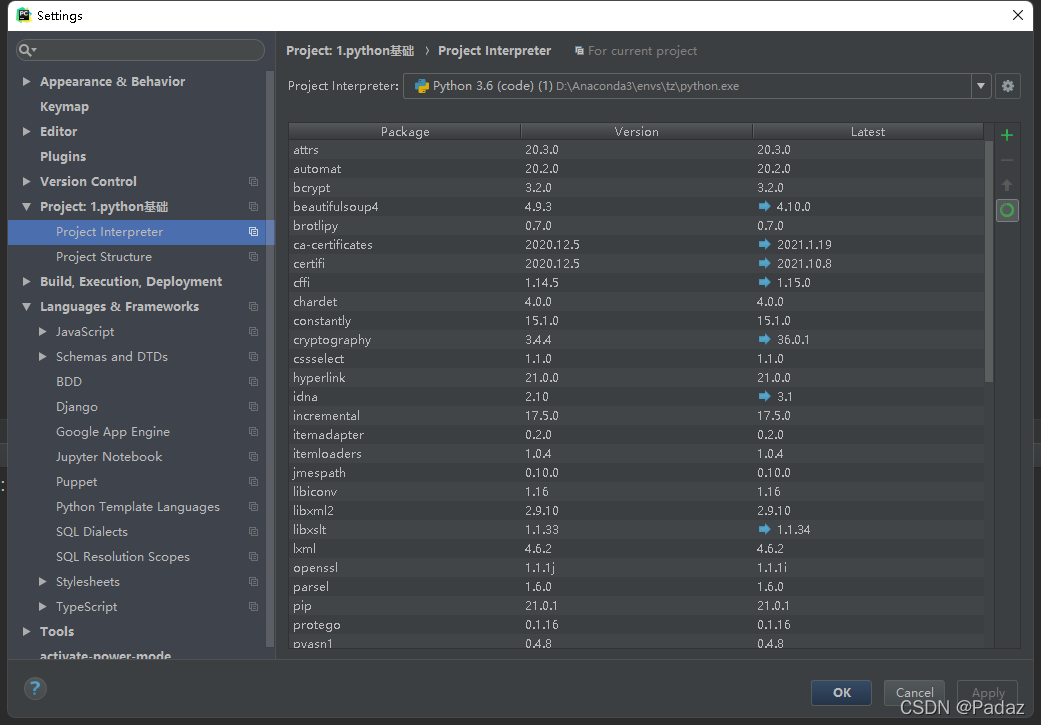Click the upgrade package up-arrow icon
The width and height of the screenshot is (1041, 725).
pos(1006,185)
